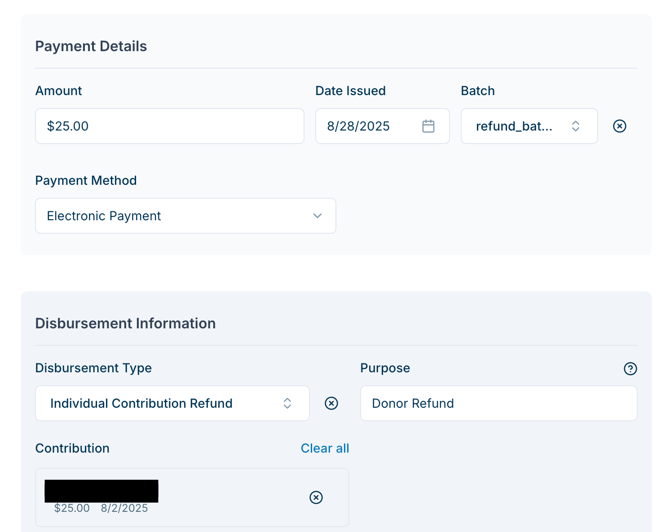The height and width of the screenshot is (532, 670).
Task: Click the Payment Method label
Action: pos(86,181)
